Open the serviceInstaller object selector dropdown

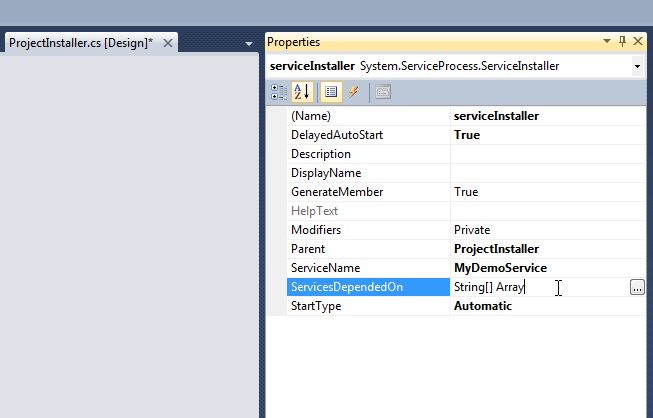637,66
